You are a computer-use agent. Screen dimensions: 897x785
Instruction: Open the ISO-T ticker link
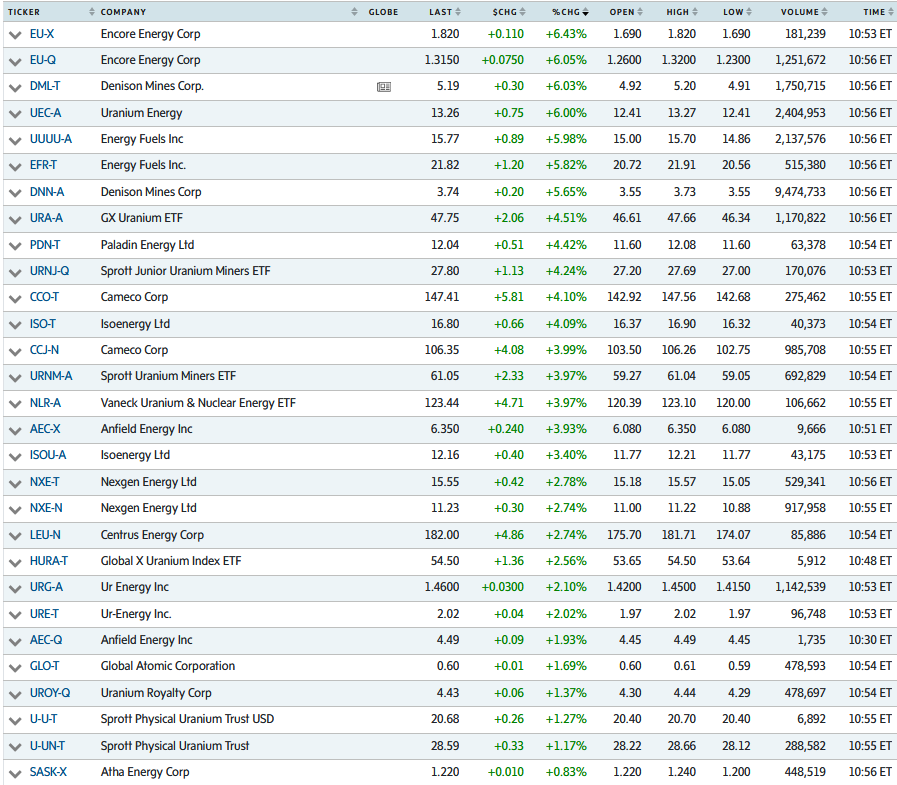tap(43, 324)
